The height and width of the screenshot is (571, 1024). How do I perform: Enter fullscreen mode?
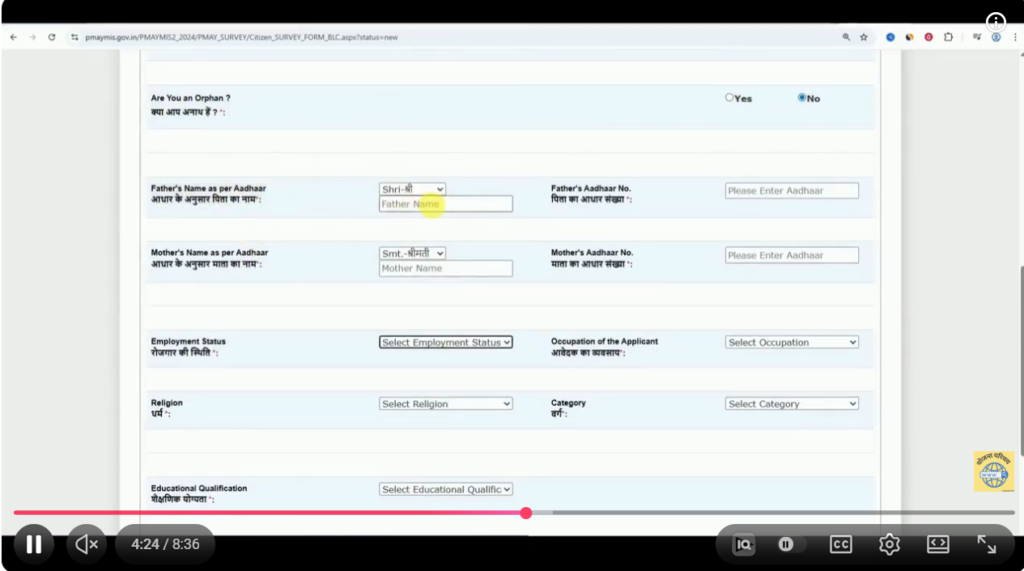(986, 544)
